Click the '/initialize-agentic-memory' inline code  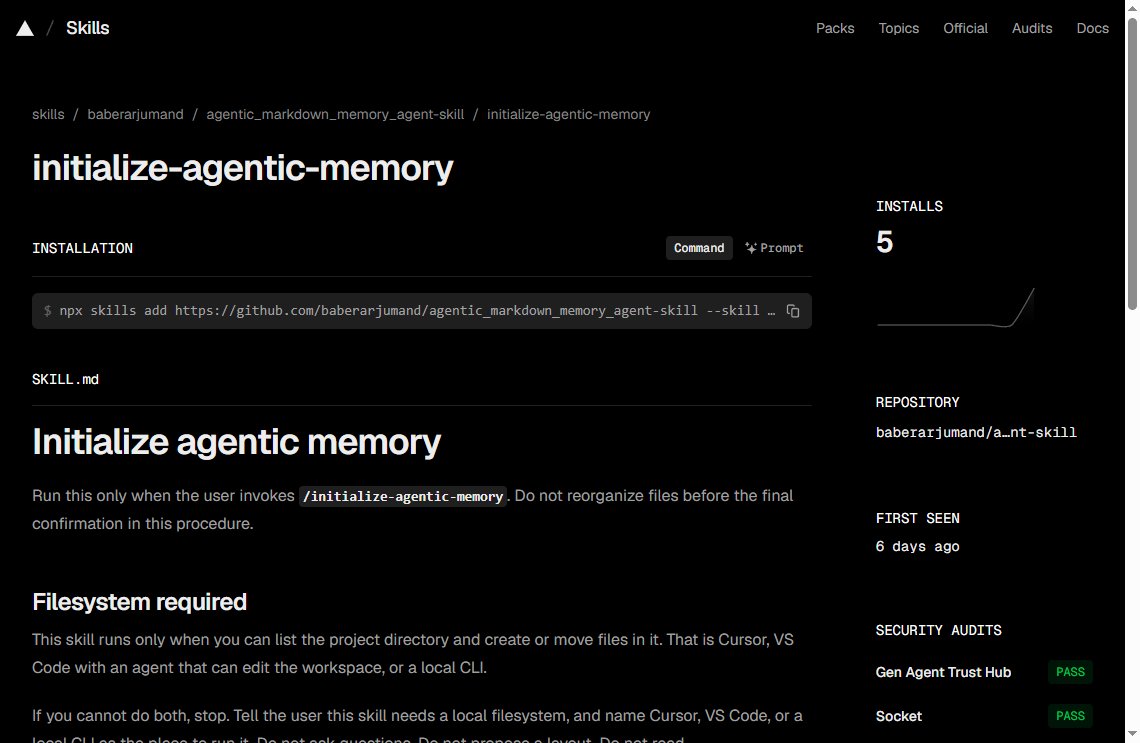pos(403,497)
